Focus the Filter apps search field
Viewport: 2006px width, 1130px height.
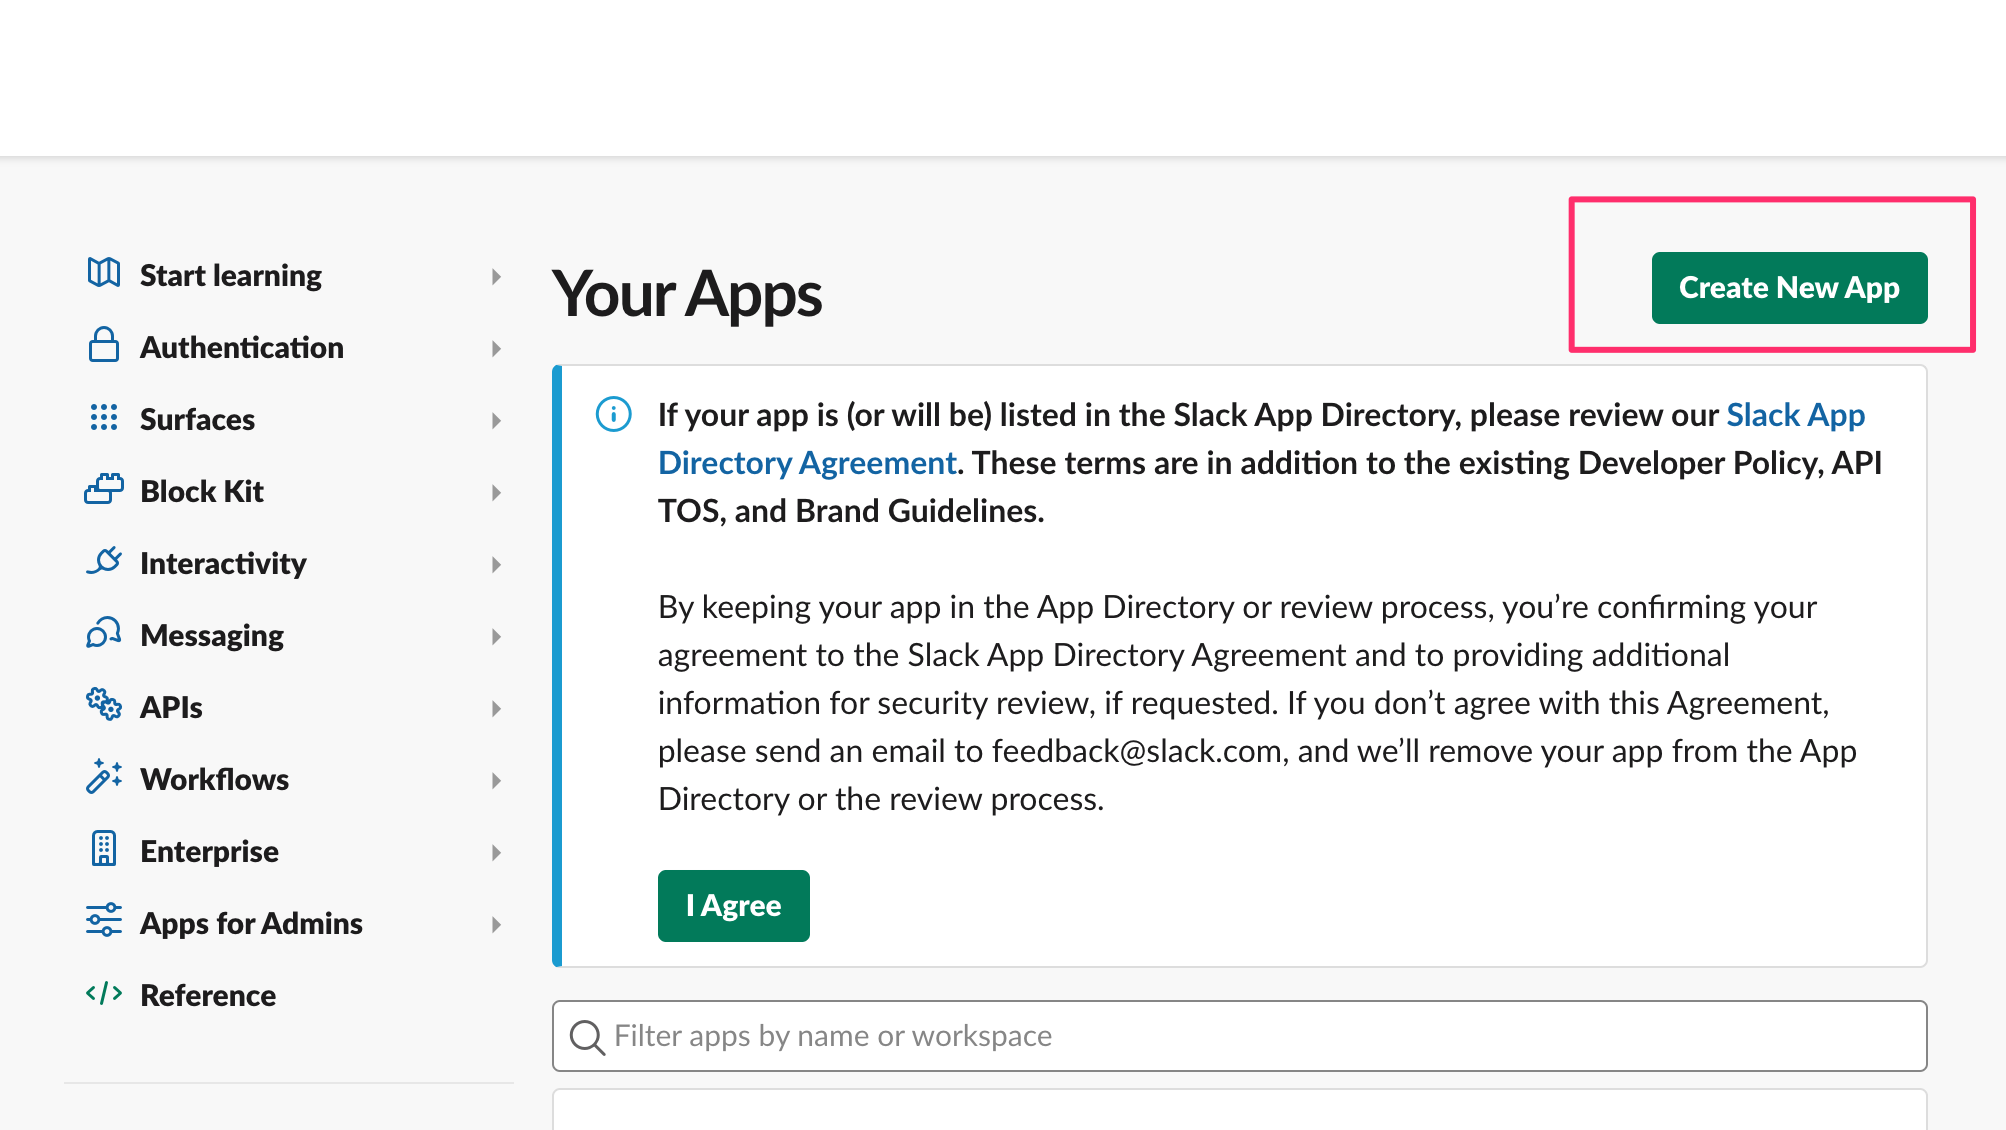pyautogui.click(x=1240, y=1036)
